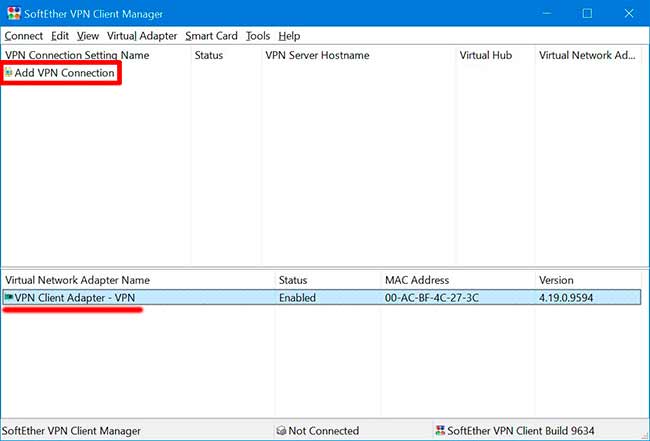Open the View menu

(x=88, y=36)
